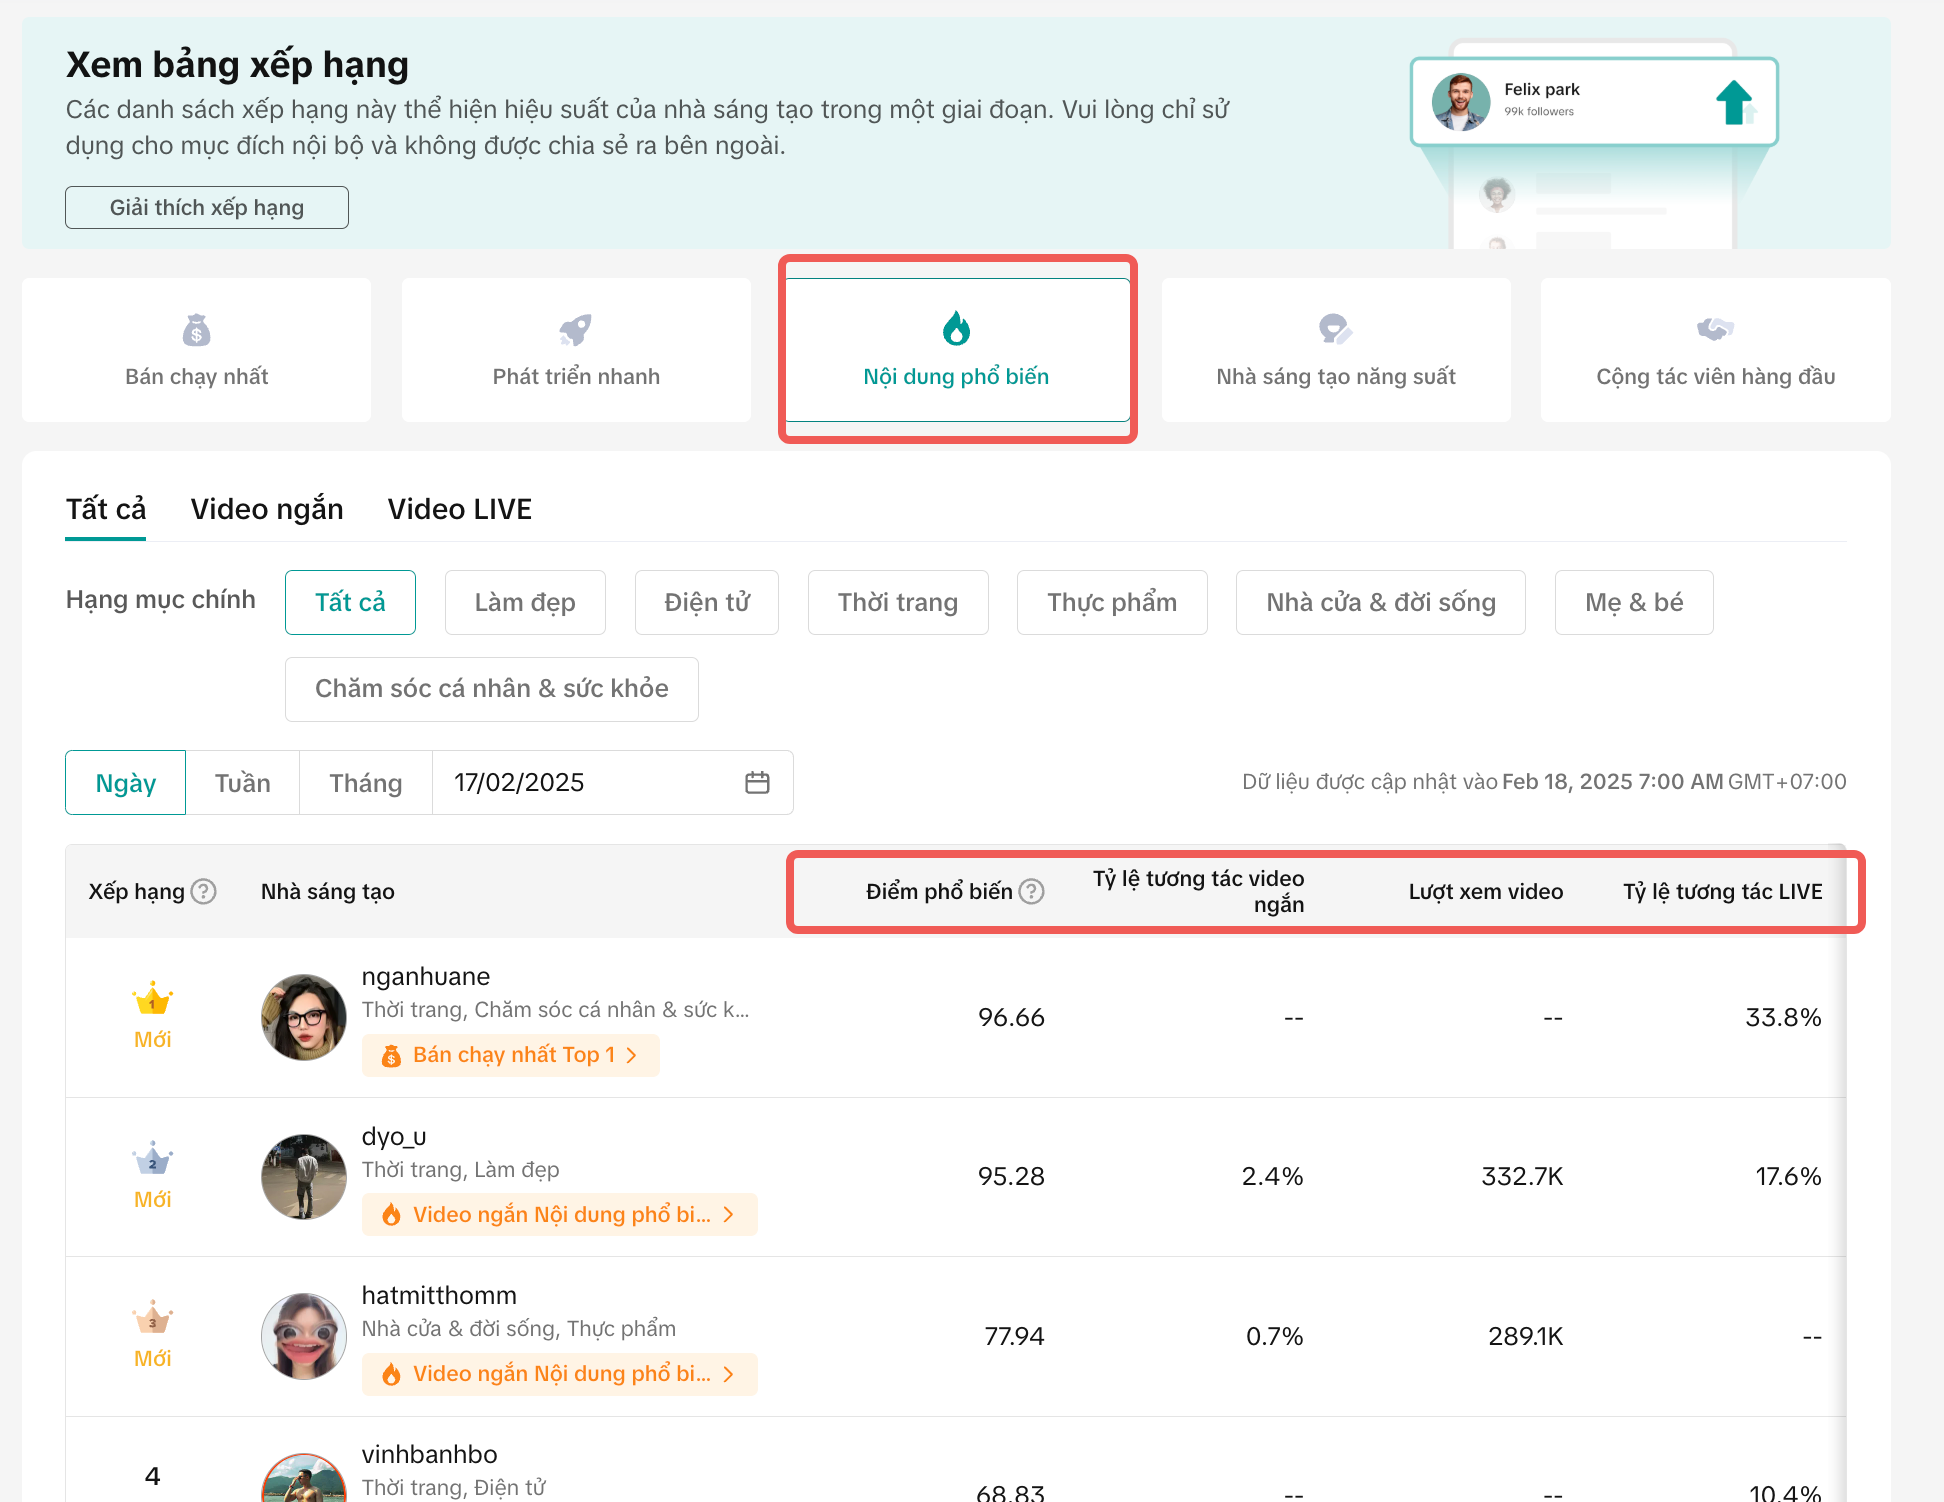Screen dimensions: 1944x1502
Task: Open nganhuane's profile avatar
Action: (303, 1017)
